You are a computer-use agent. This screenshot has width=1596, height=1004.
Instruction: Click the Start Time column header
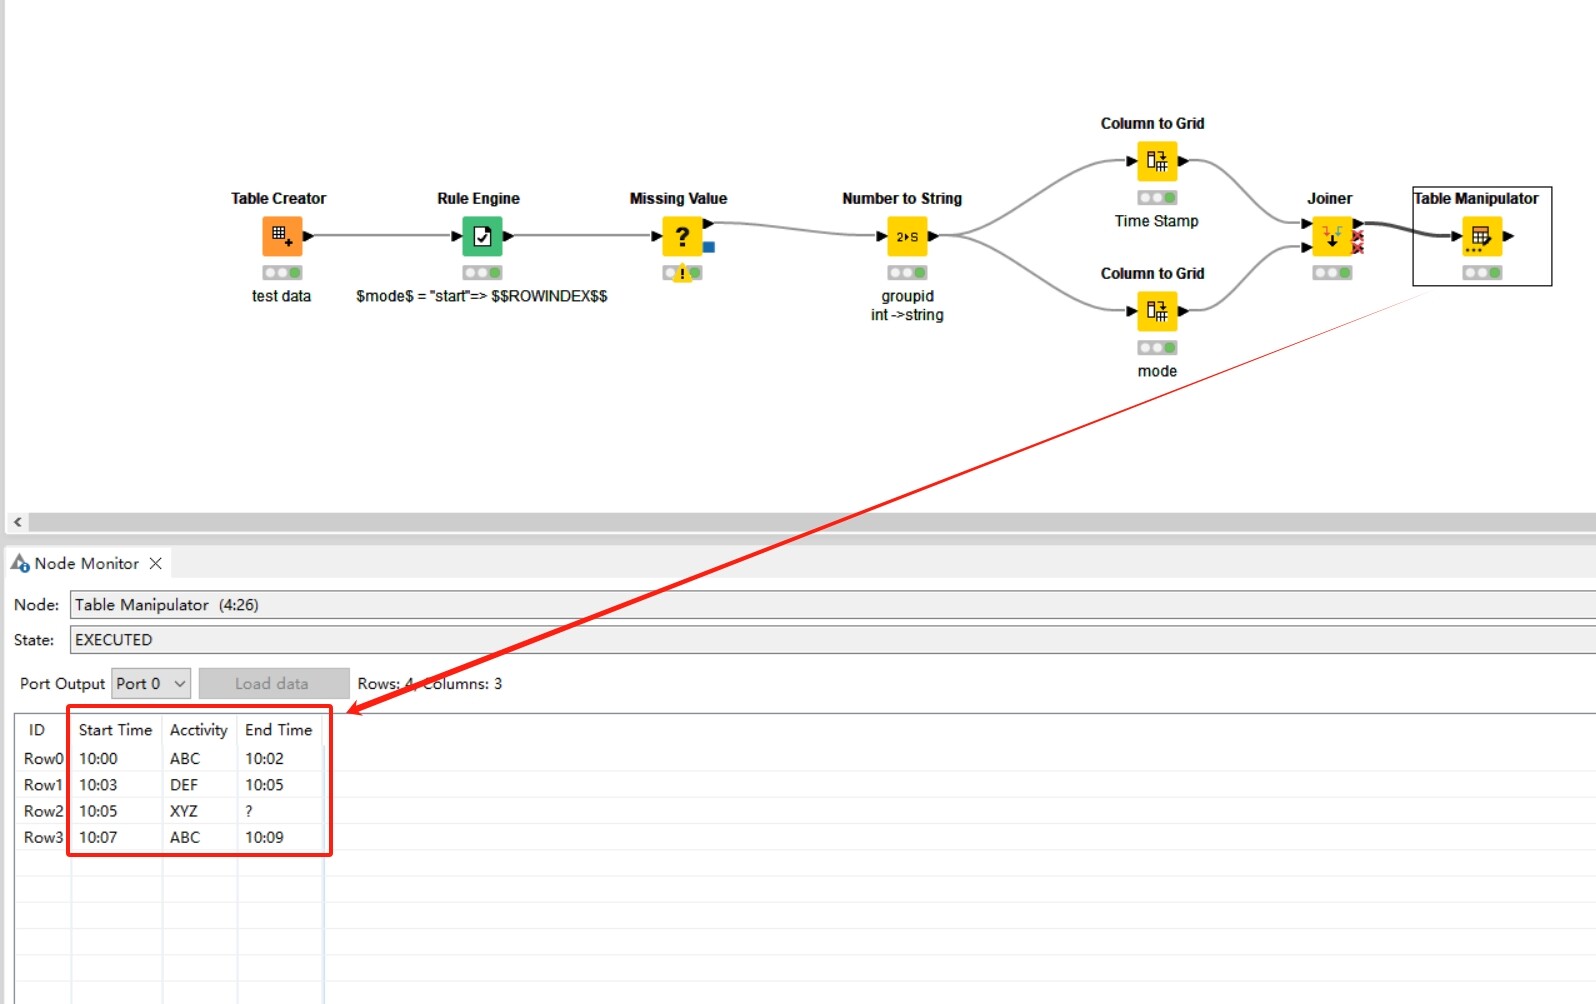click(x=116, y=730)
